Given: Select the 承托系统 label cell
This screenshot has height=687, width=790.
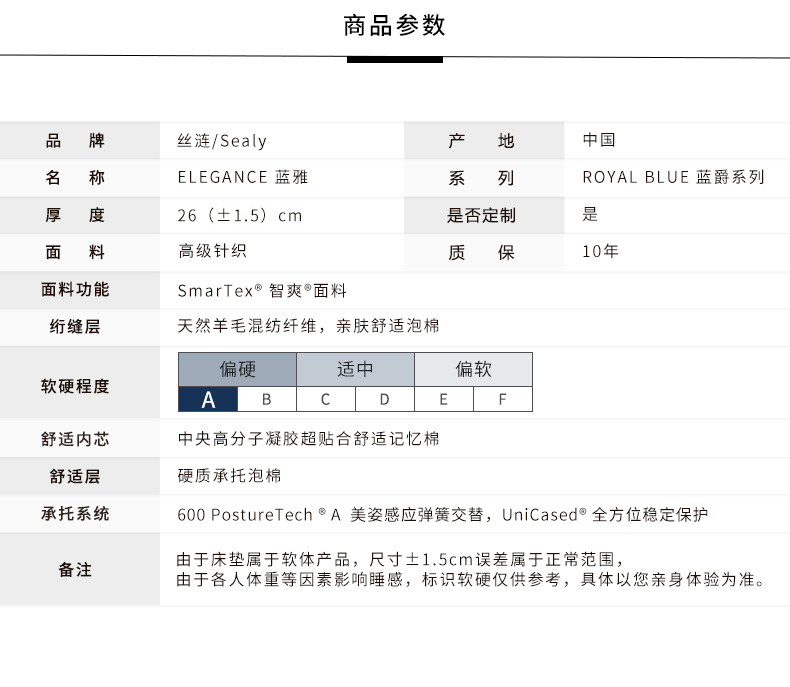Looking at the screenshot, I should coord(80,514).
